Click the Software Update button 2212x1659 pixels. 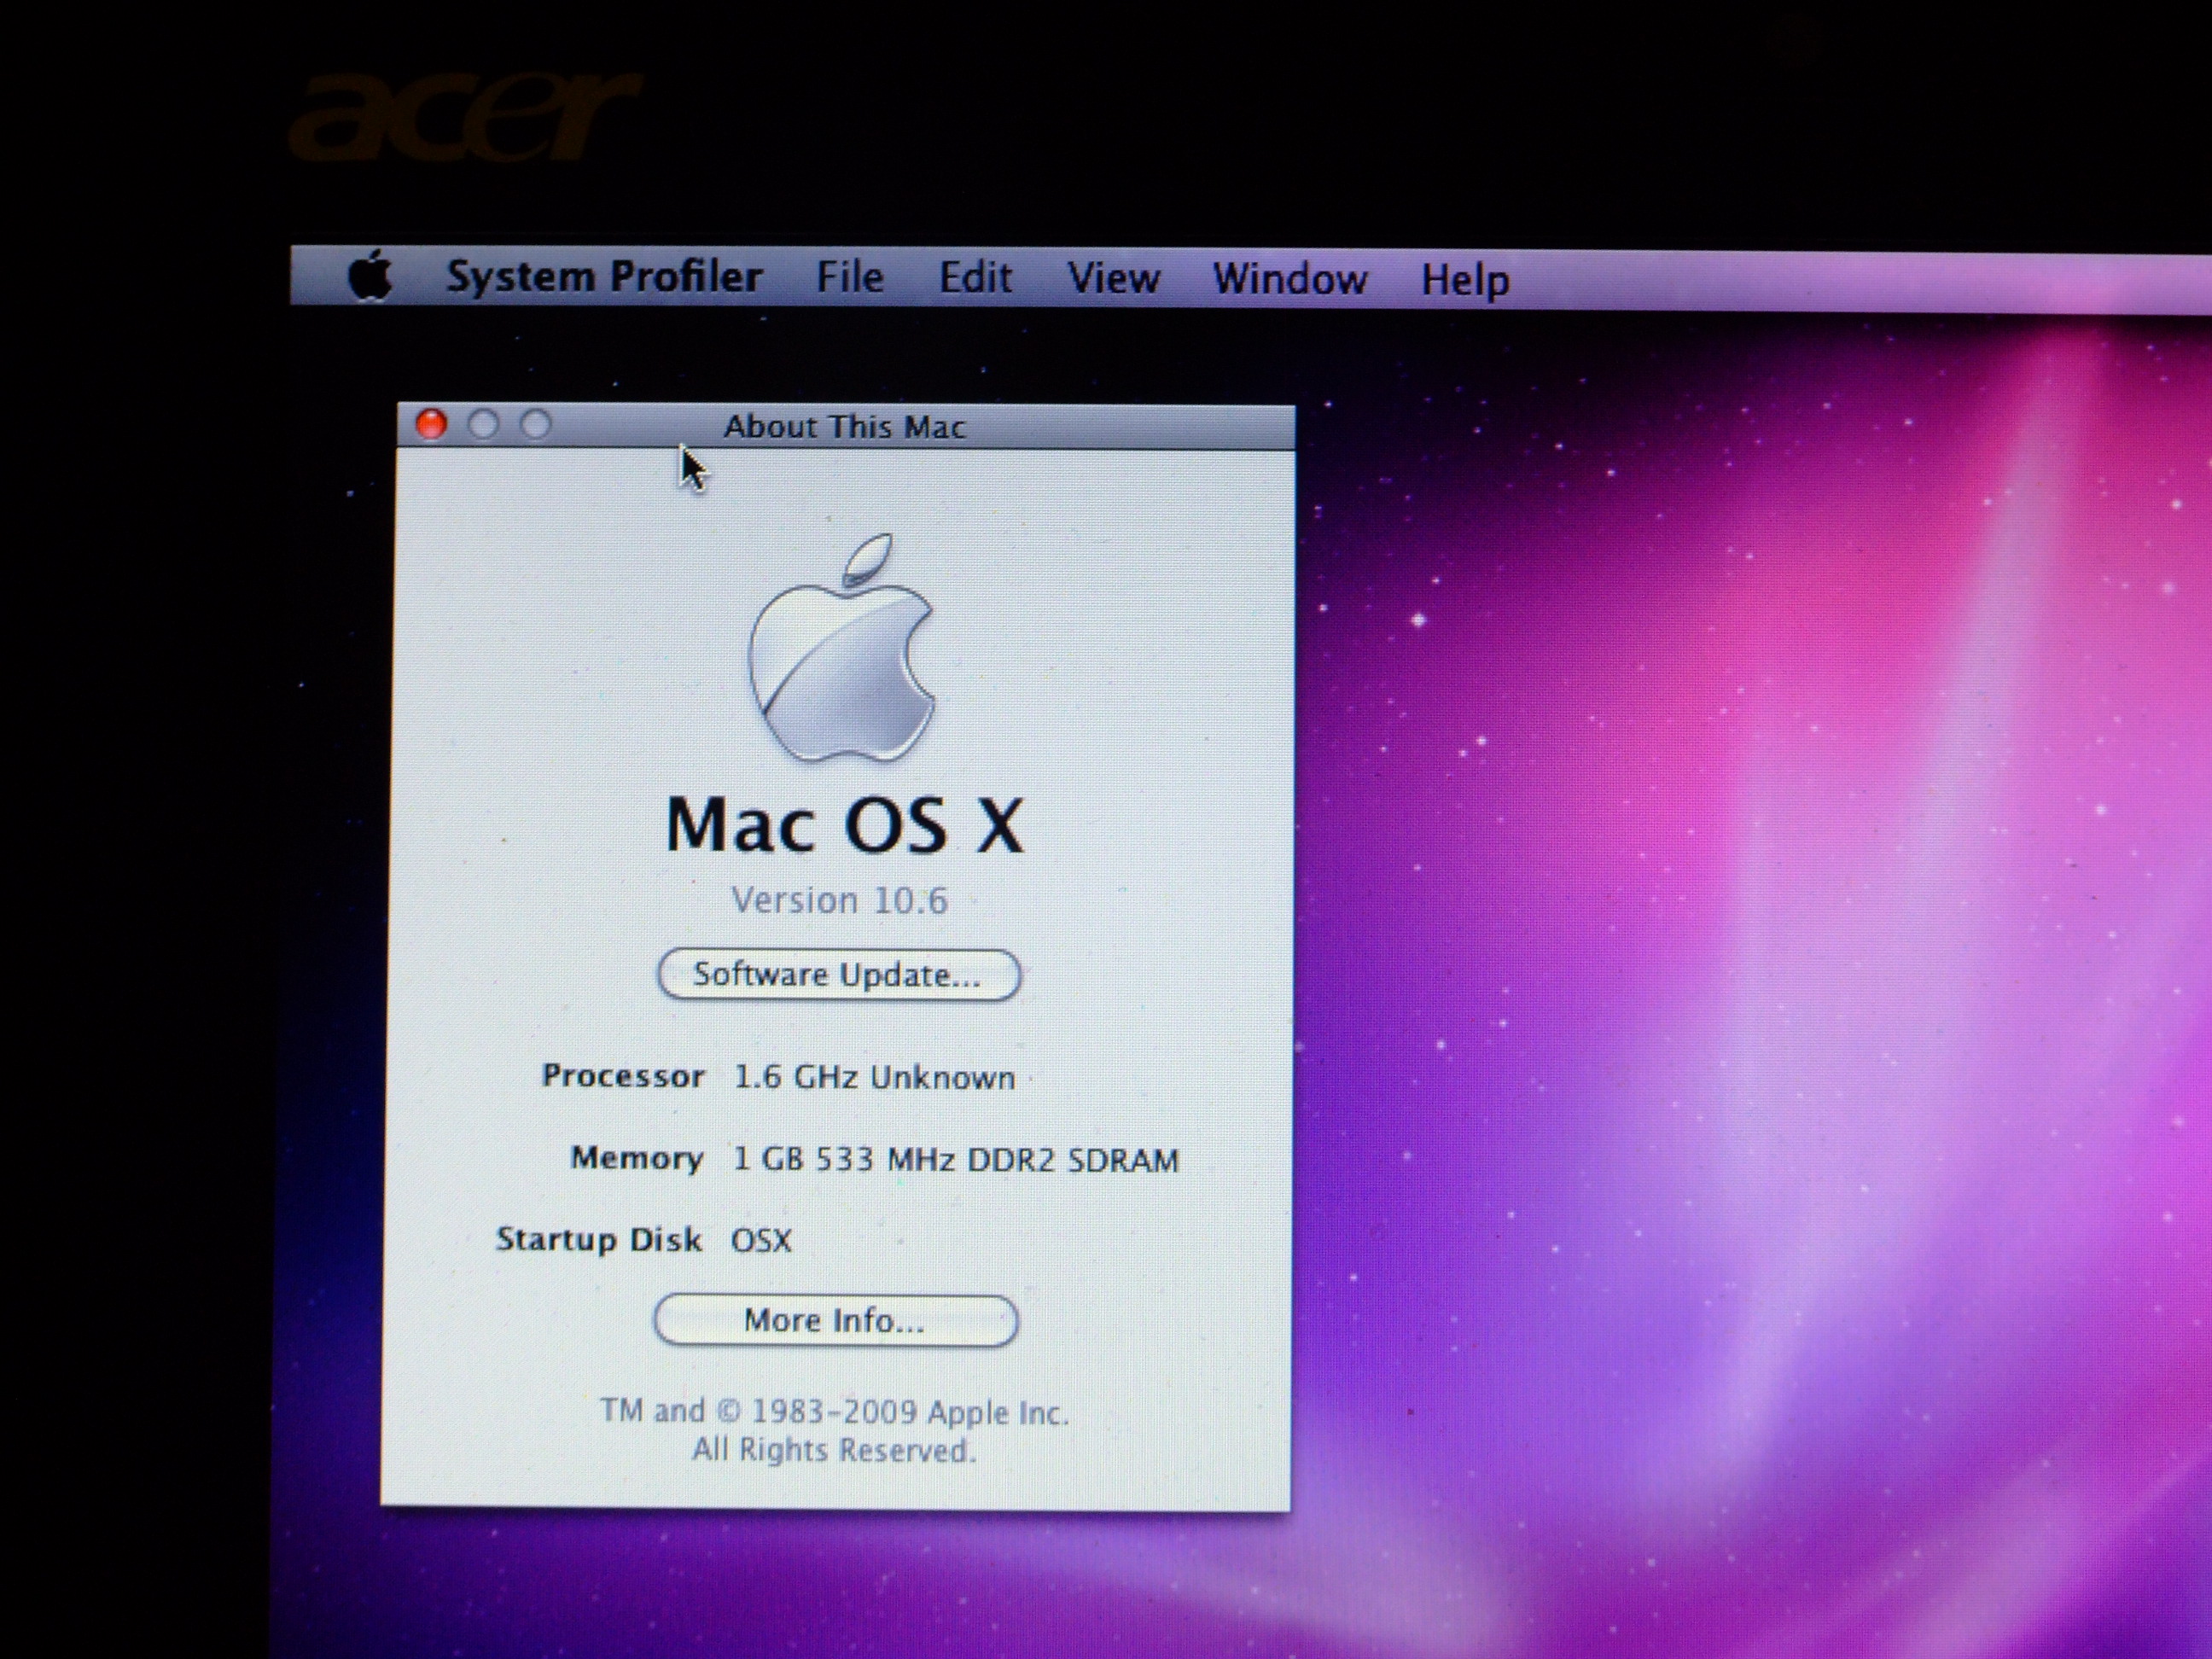tap(838, 974)
